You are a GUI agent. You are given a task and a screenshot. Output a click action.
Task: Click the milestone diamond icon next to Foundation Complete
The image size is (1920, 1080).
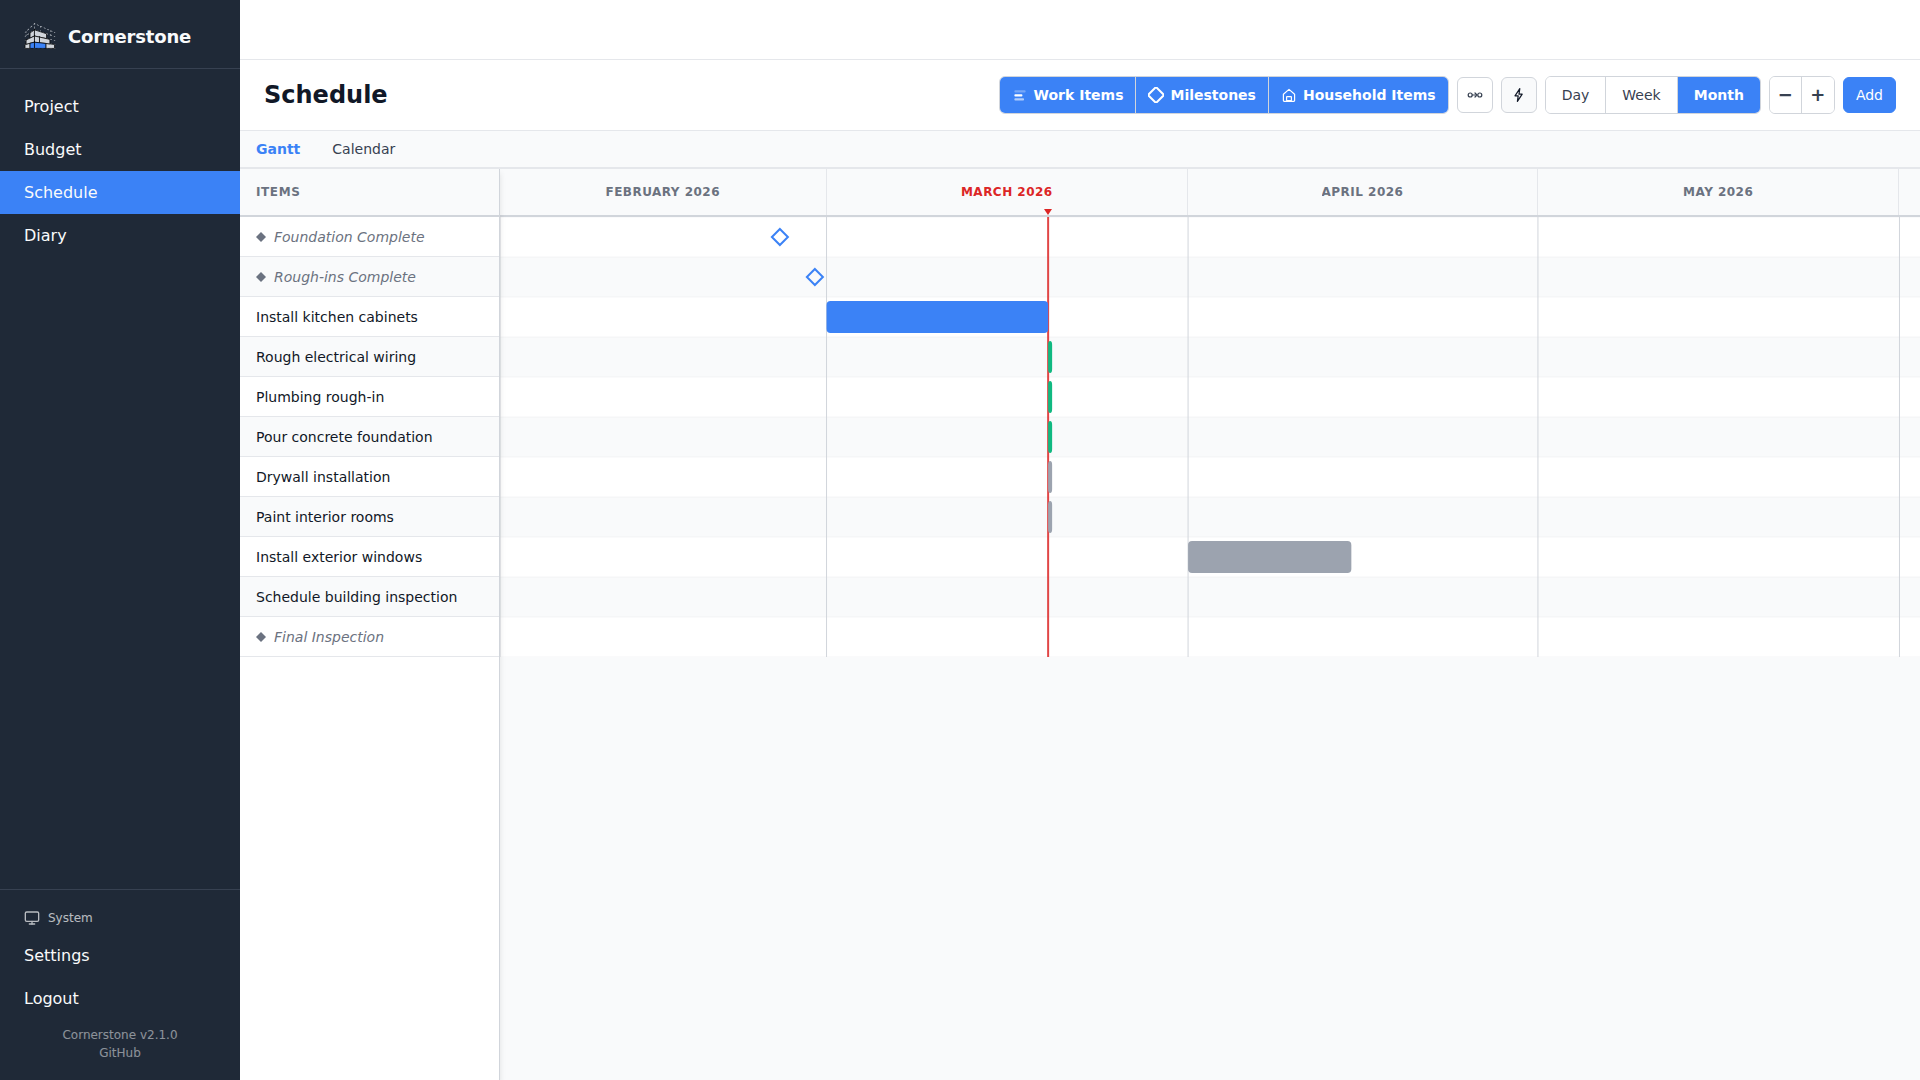point(262,237)
